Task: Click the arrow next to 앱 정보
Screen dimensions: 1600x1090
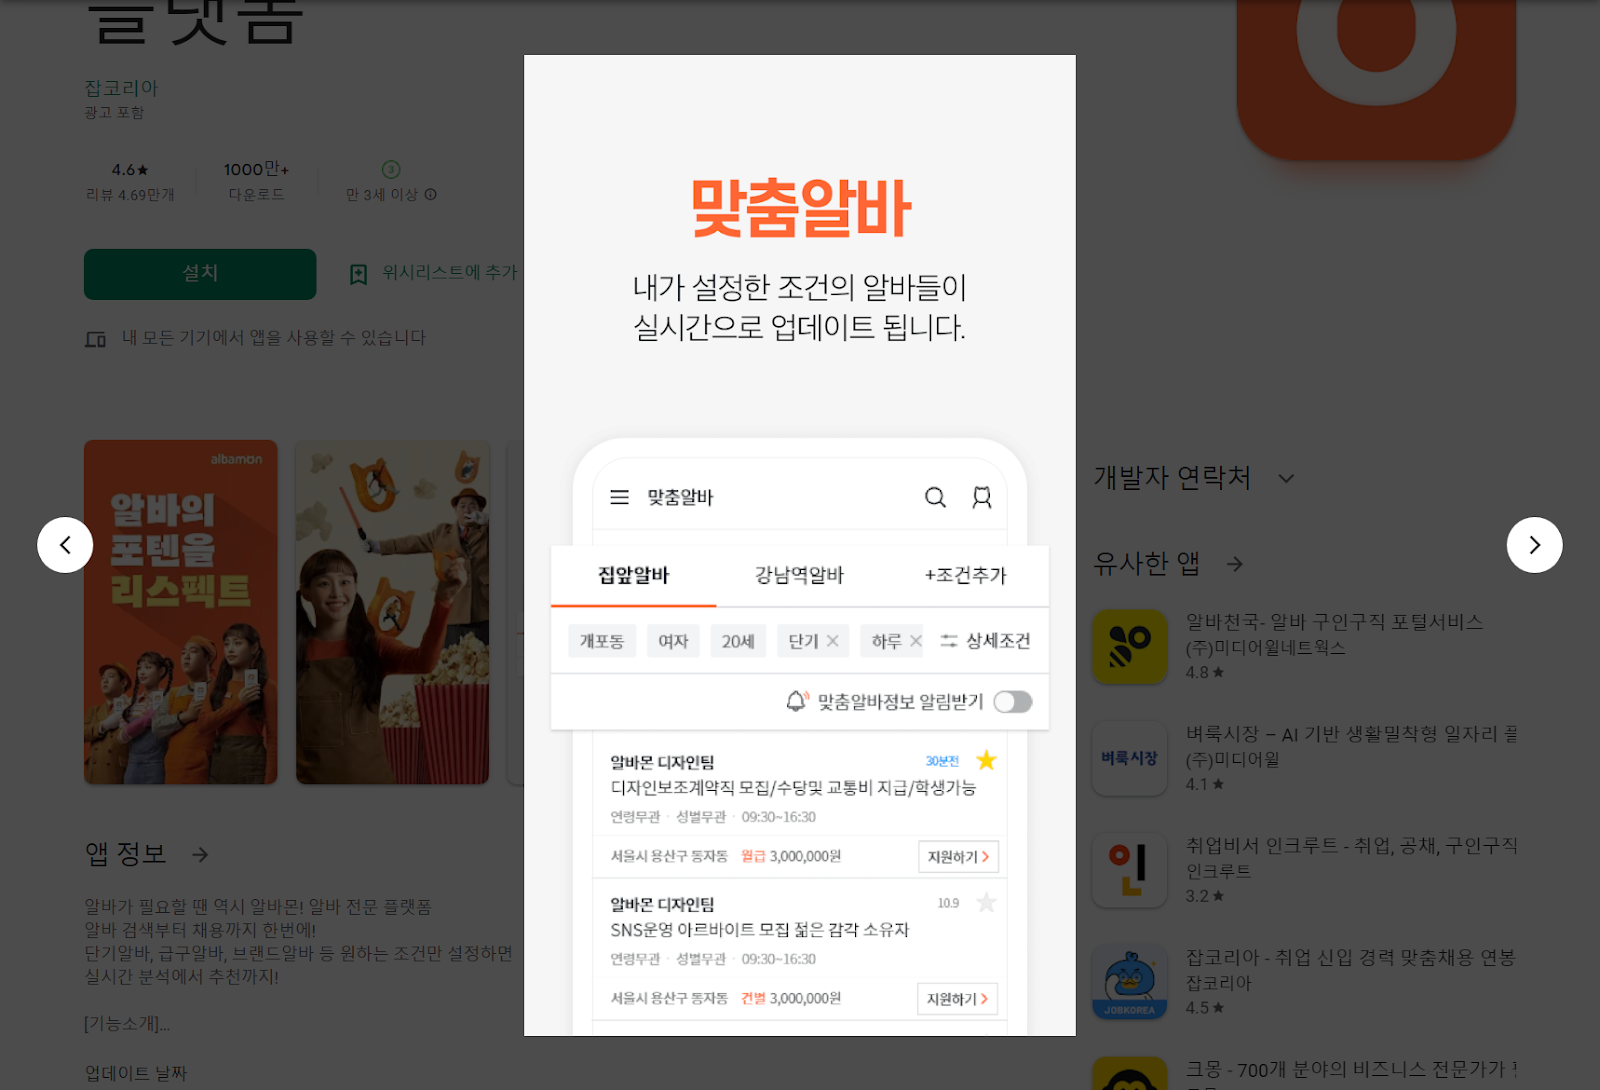Action: 200,854
